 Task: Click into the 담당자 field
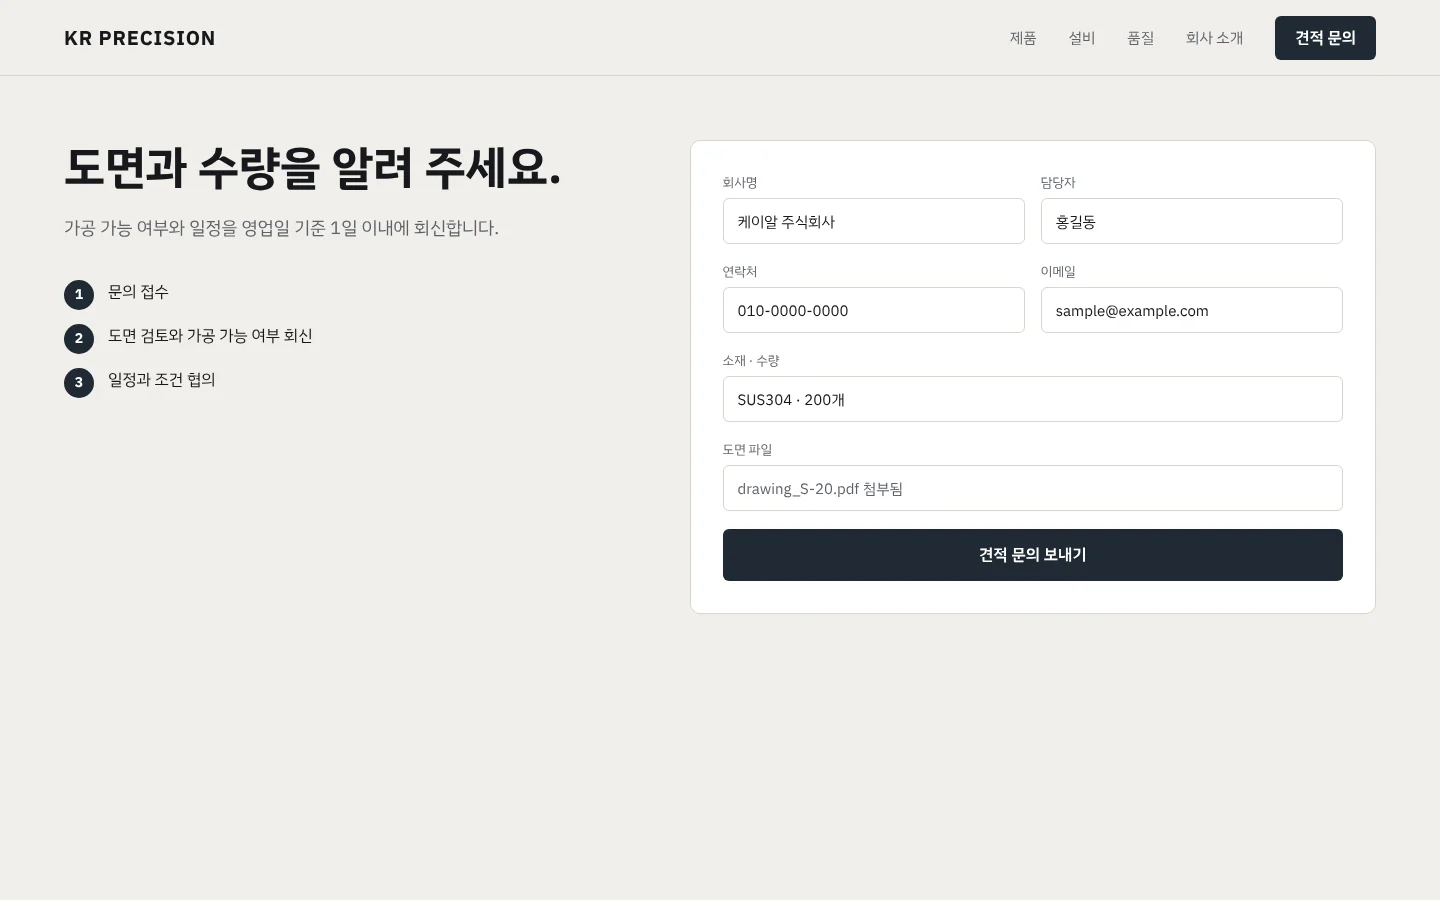coord(1192,221)
